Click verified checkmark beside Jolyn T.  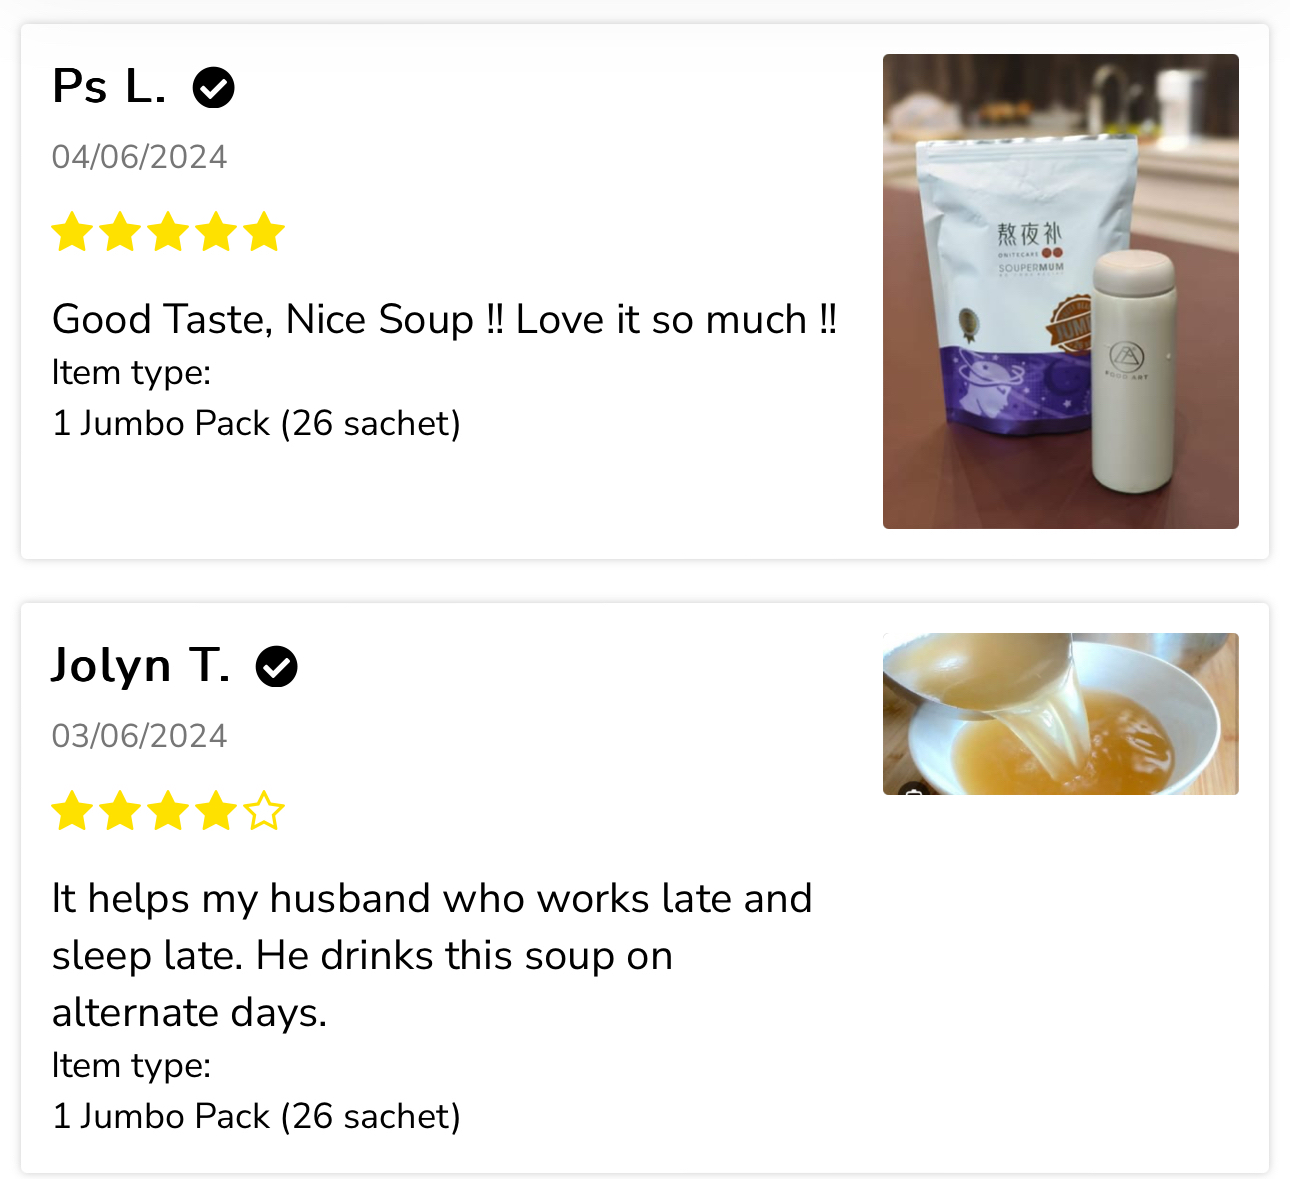tap(277, 667)
